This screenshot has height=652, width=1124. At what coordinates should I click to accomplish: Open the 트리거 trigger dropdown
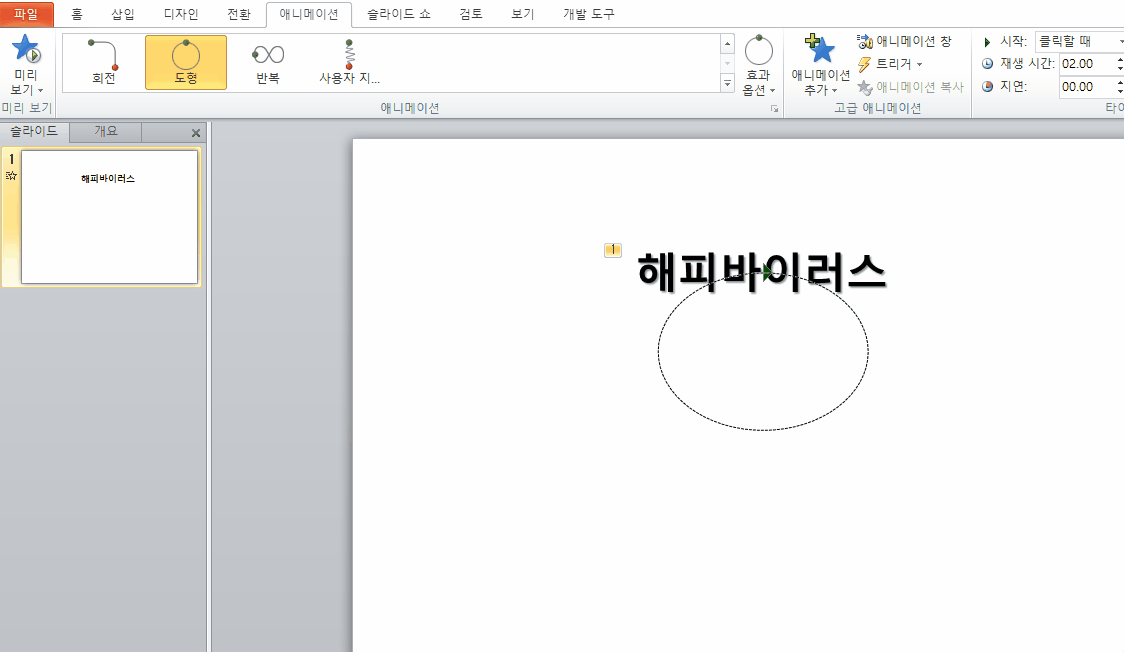[x=890, y=64]
